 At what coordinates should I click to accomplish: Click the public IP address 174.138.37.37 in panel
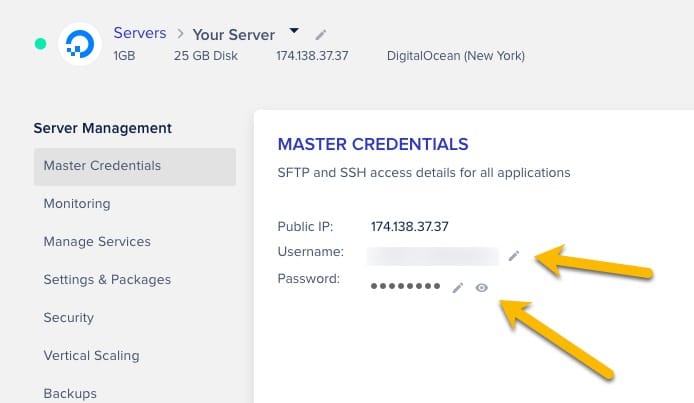pyautogui.click(x=409, y=226)
